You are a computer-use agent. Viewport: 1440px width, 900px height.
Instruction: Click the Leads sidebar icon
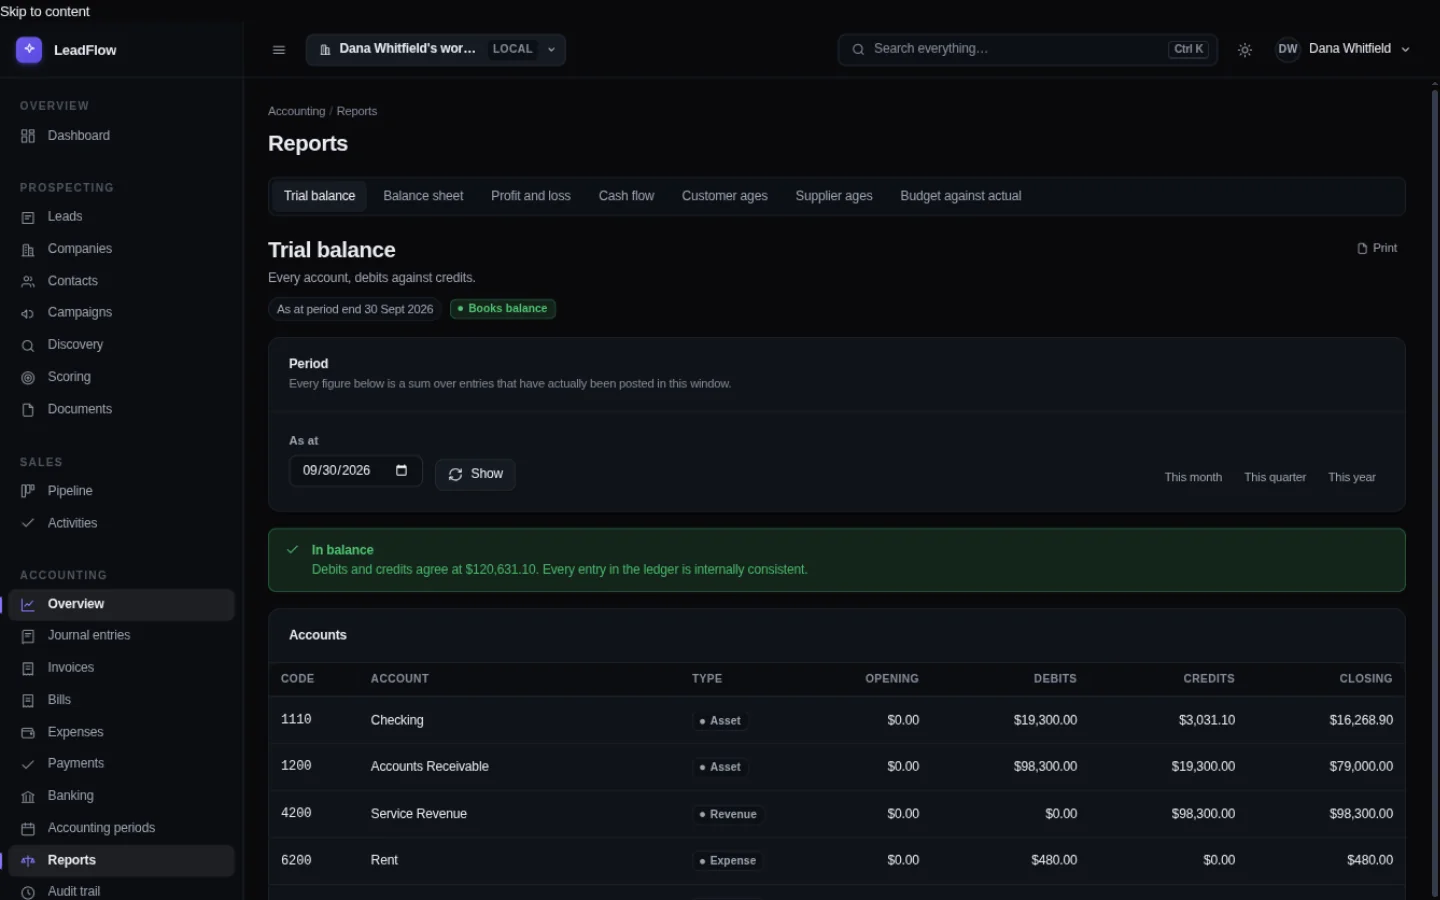tap(28, 217)
